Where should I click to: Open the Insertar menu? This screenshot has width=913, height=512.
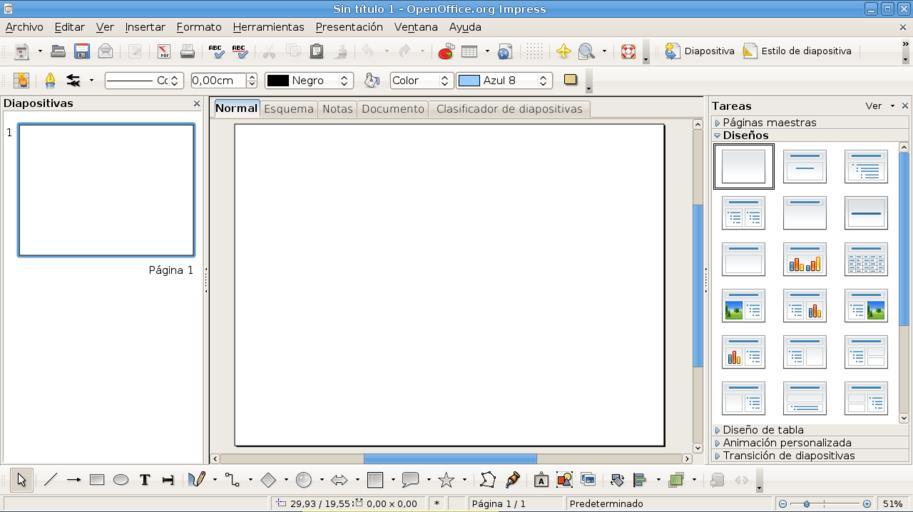click(x=145, y=27)
